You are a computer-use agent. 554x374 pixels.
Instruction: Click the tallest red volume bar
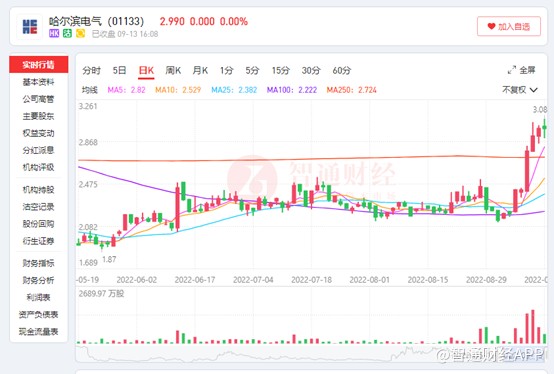coord(532,327)
